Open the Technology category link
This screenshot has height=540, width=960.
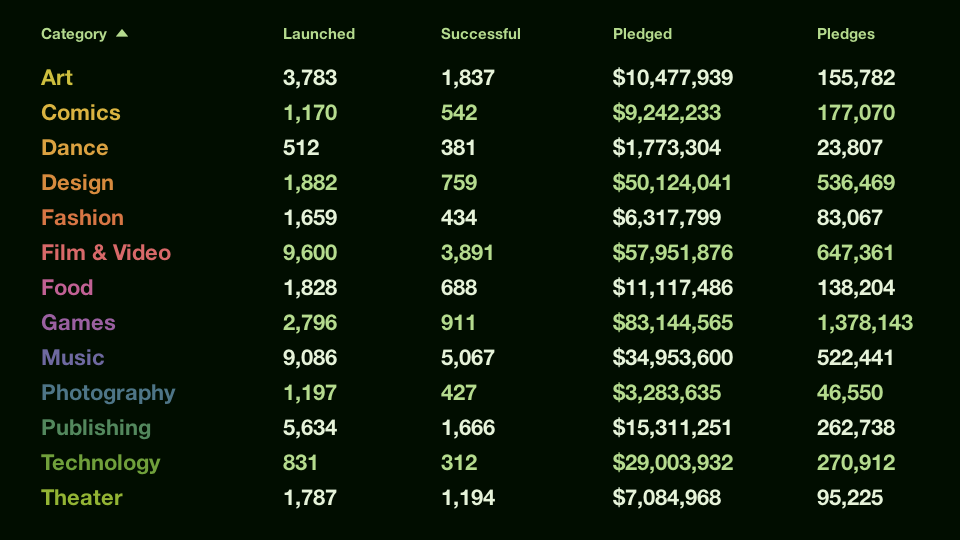point(101,462)
